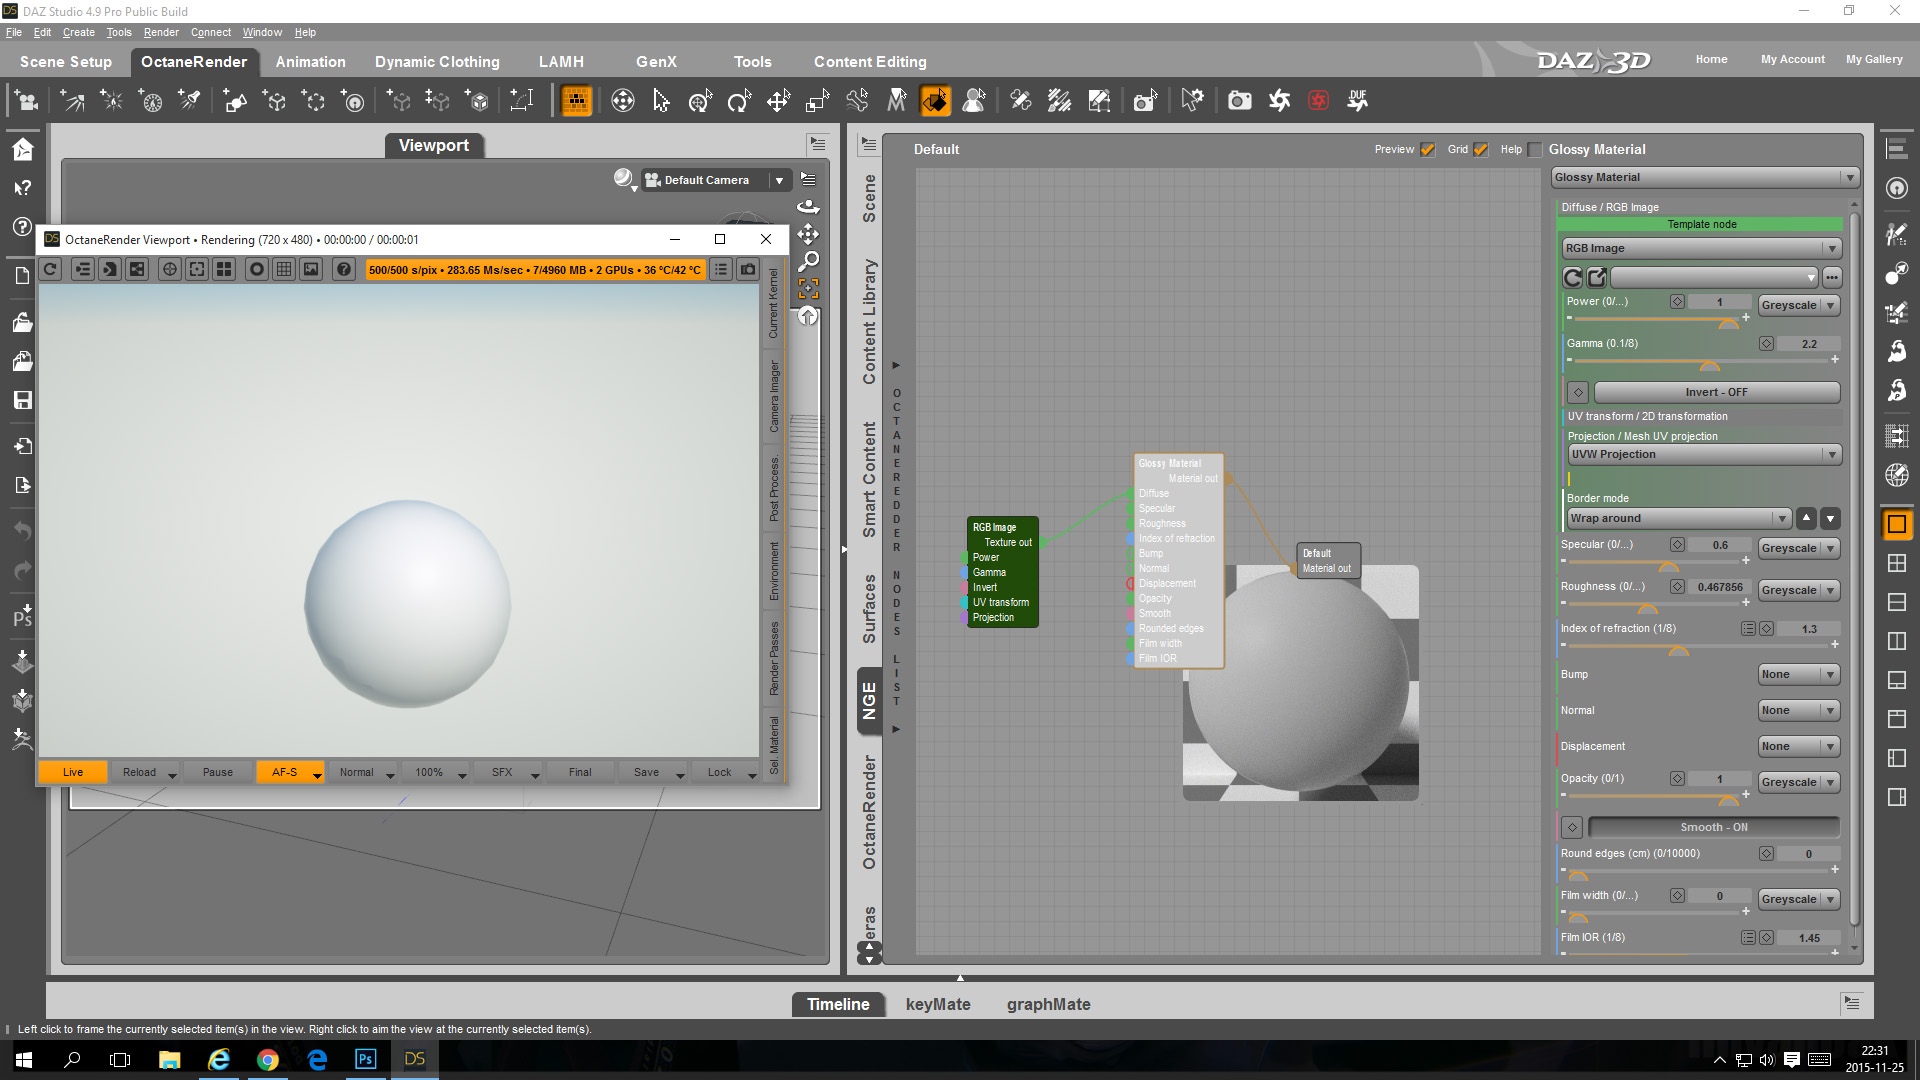This screenshot has height=1080, width=1920.
Task: Click the node selection arrow tool
Action: pyautogui.click(x=661, y=100)
